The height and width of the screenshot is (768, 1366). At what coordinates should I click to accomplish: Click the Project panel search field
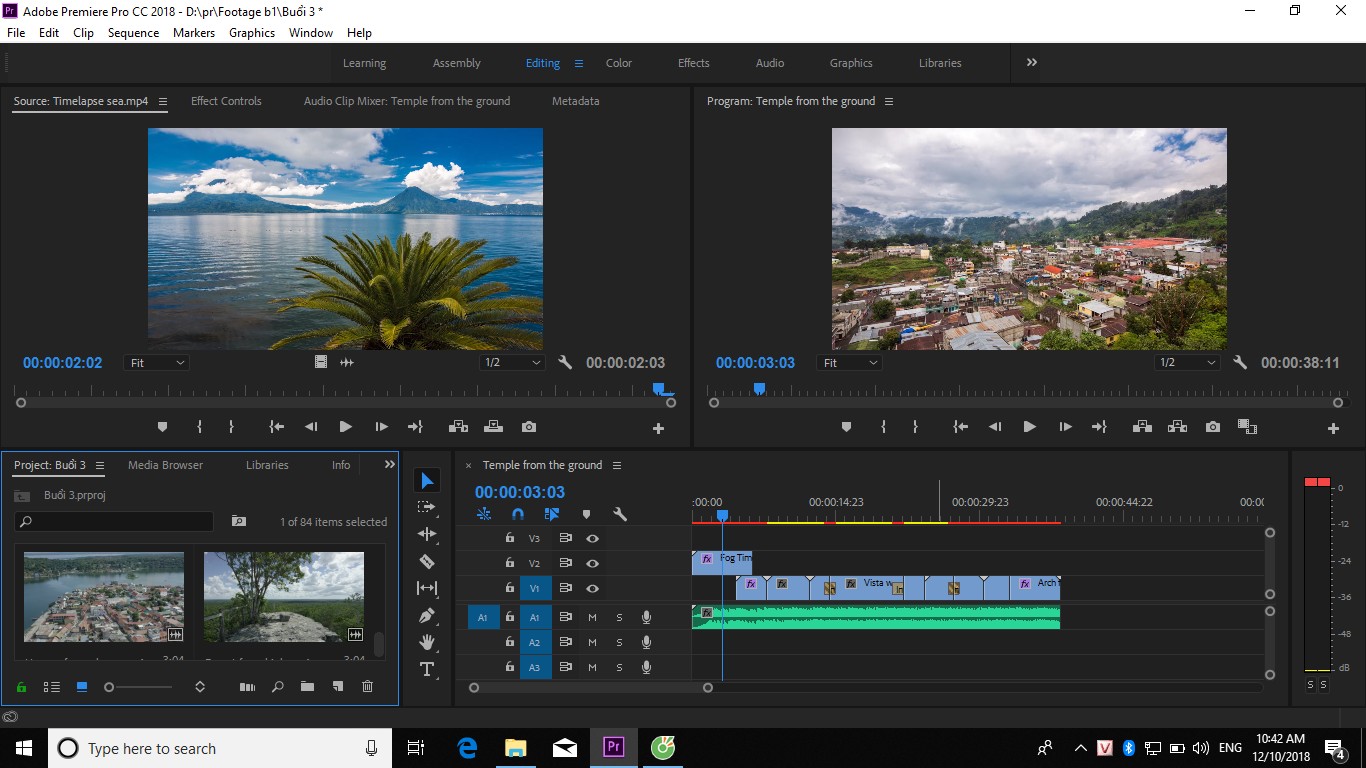click(114, 522)
